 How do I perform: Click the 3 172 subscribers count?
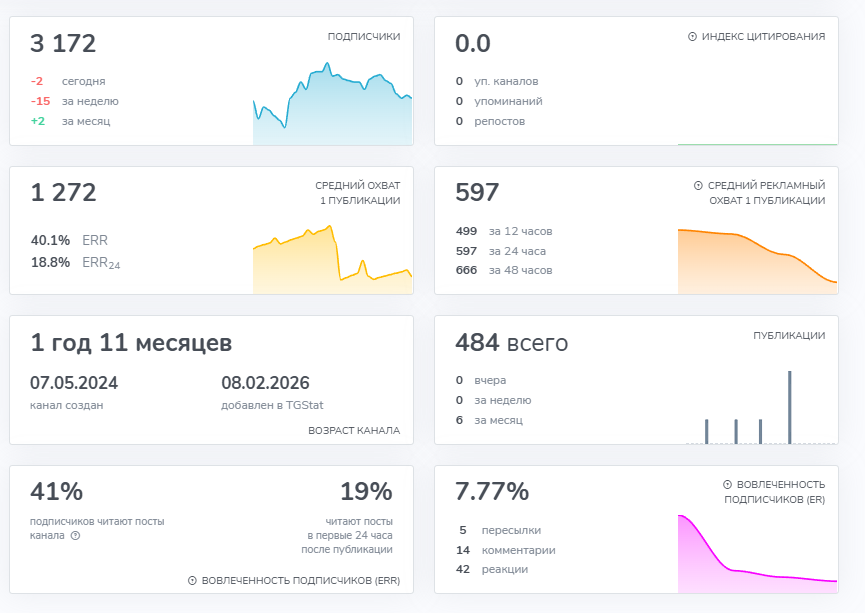[63, 44]
